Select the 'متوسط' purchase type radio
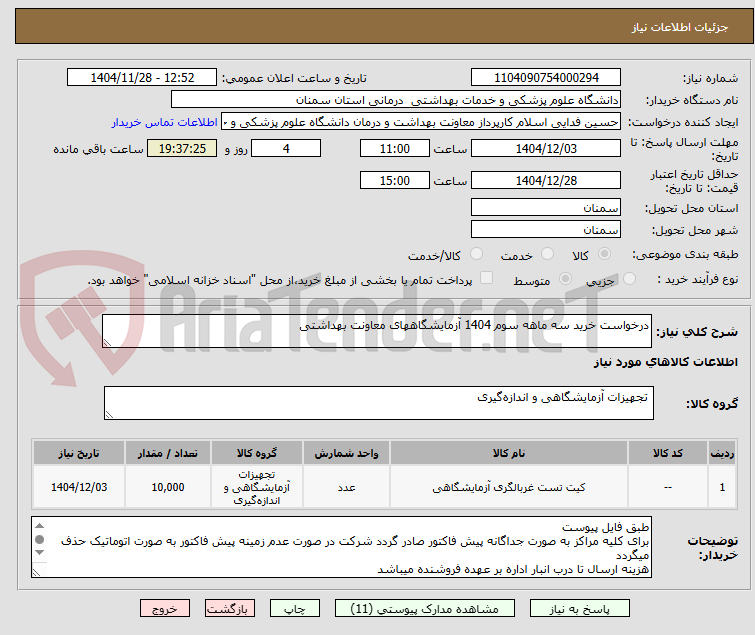 (x=565, y=279)
